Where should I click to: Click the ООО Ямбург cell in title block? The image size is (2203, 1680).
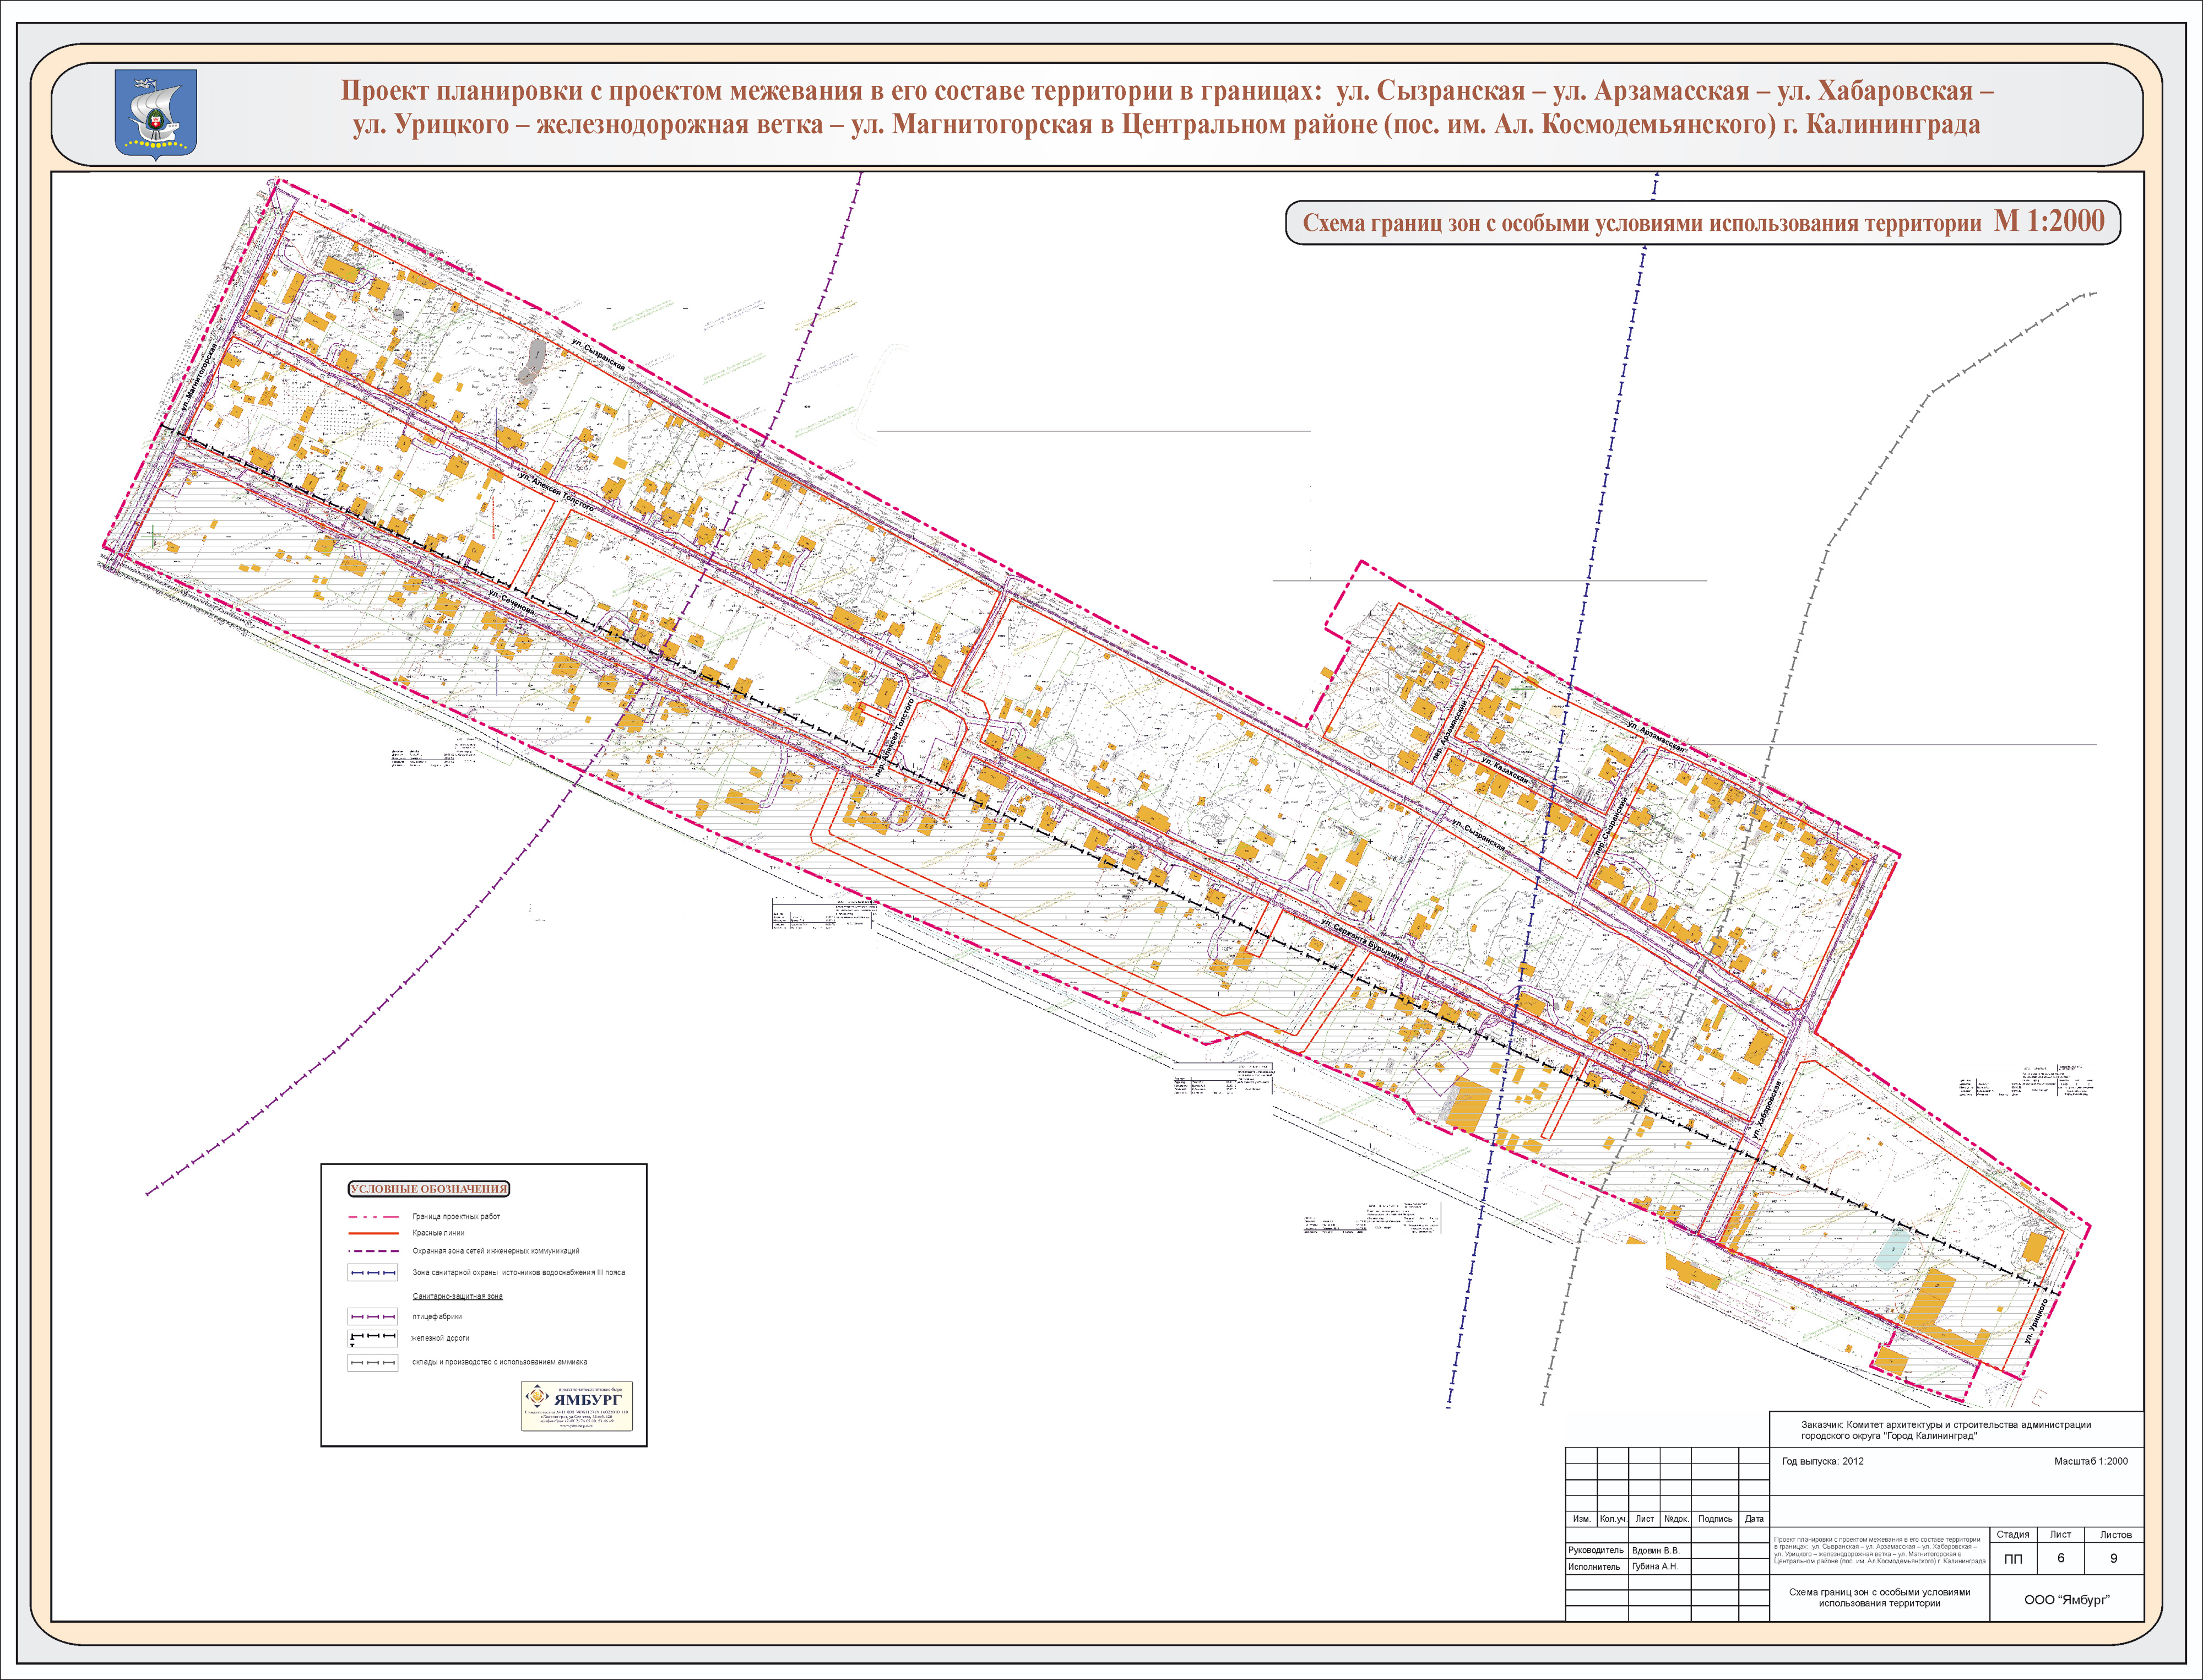(x=2066, y=1599)
